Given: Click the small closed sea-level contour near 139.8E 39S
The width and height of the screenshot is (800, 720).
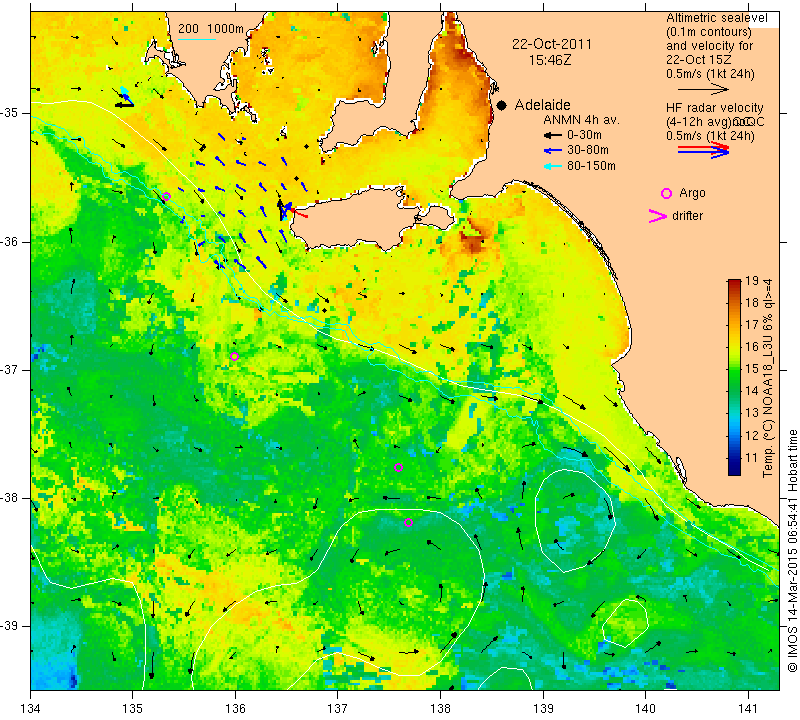Looking at the screenshot, I should (626, 622).
